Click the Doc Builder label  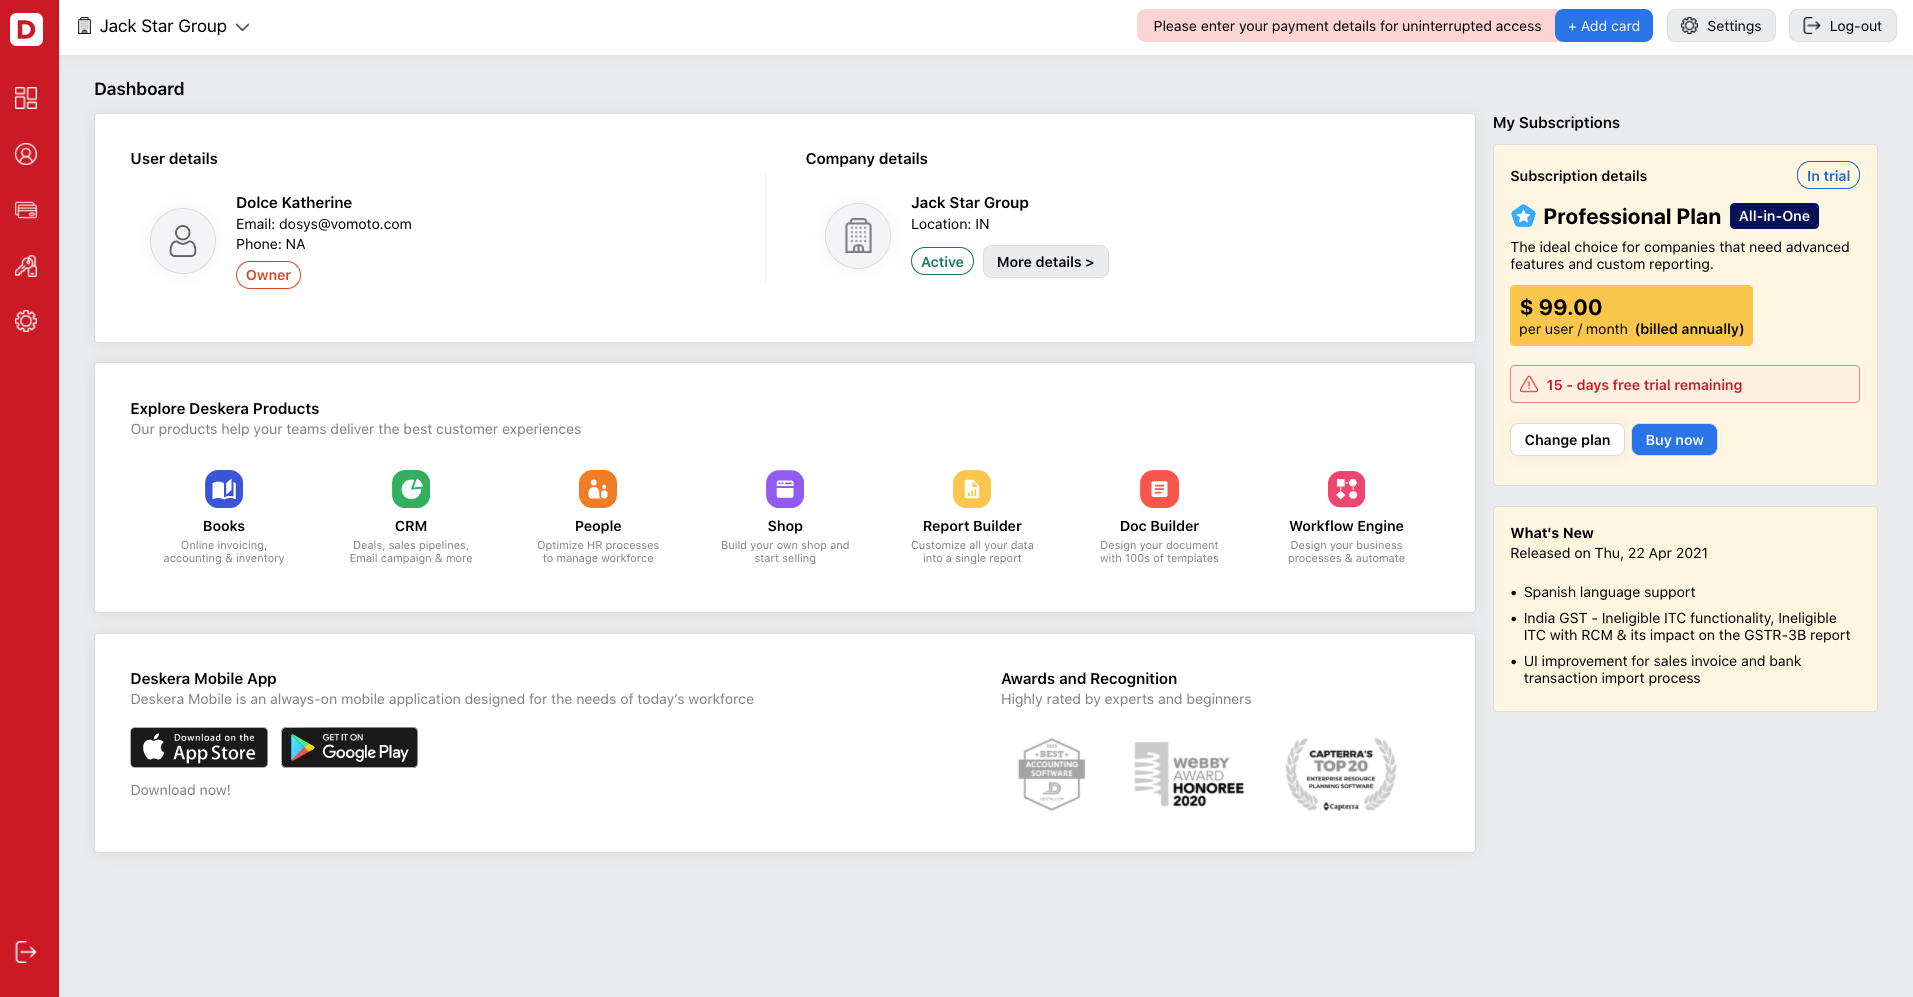click(1159, 526)
